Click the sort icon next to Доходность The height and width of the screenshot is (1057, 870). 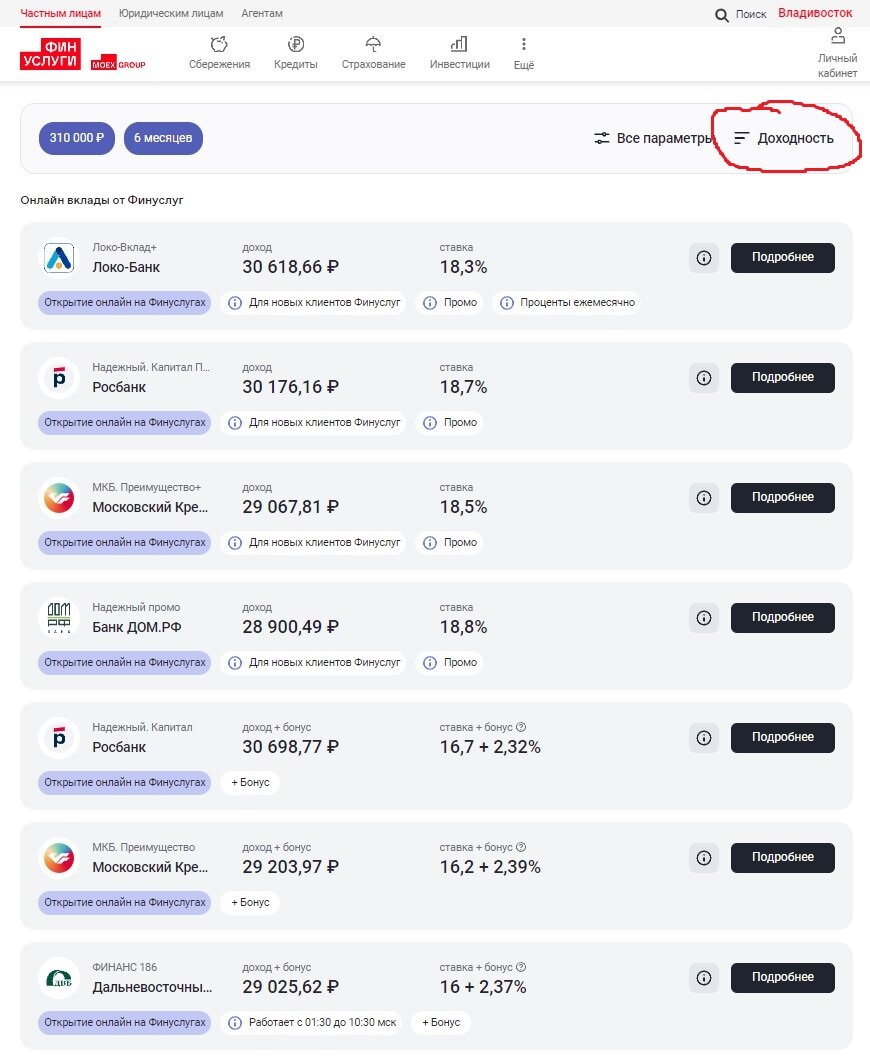click(x=741, y=138)
